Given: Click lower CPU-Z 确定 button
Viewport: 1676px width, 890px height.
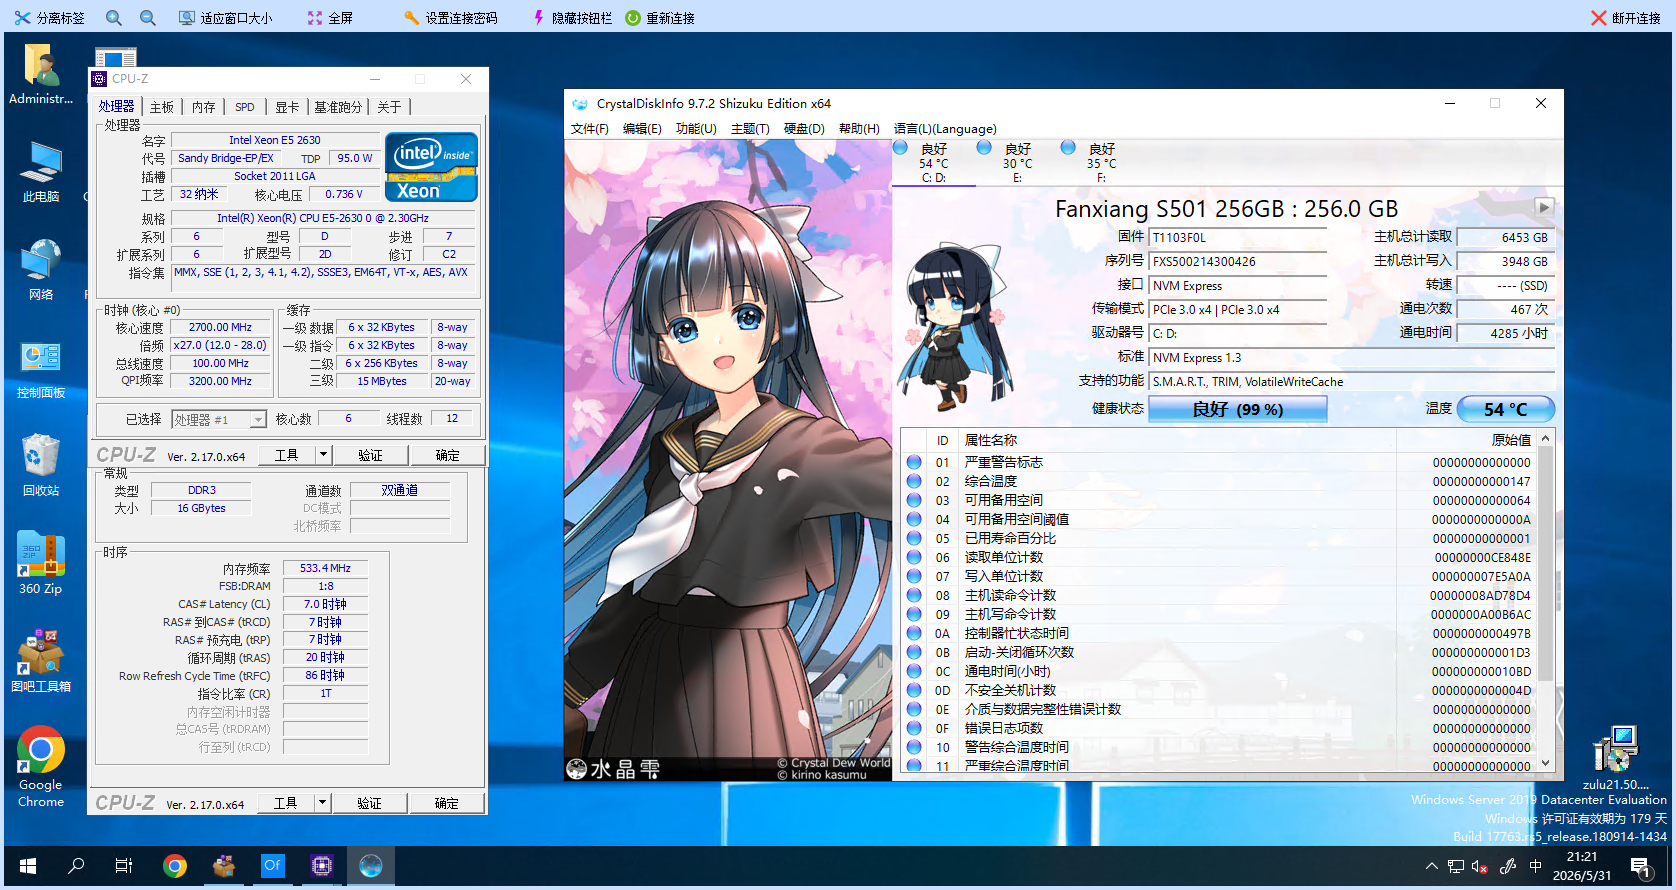Looking at the screenshot, I should pos(447,803).
